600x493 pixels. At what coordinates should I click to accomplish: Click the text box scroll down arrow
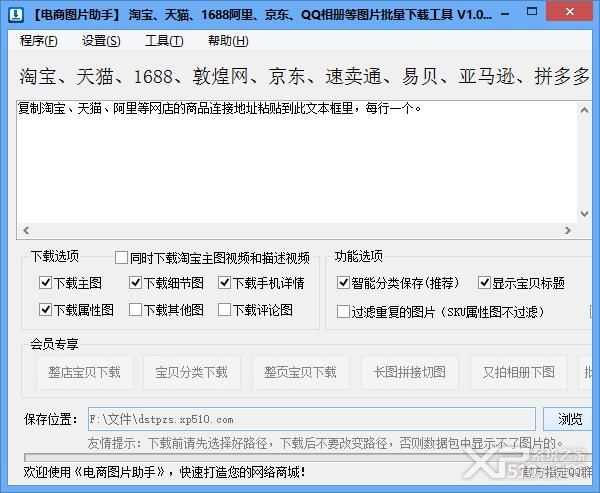coord(584,214)
